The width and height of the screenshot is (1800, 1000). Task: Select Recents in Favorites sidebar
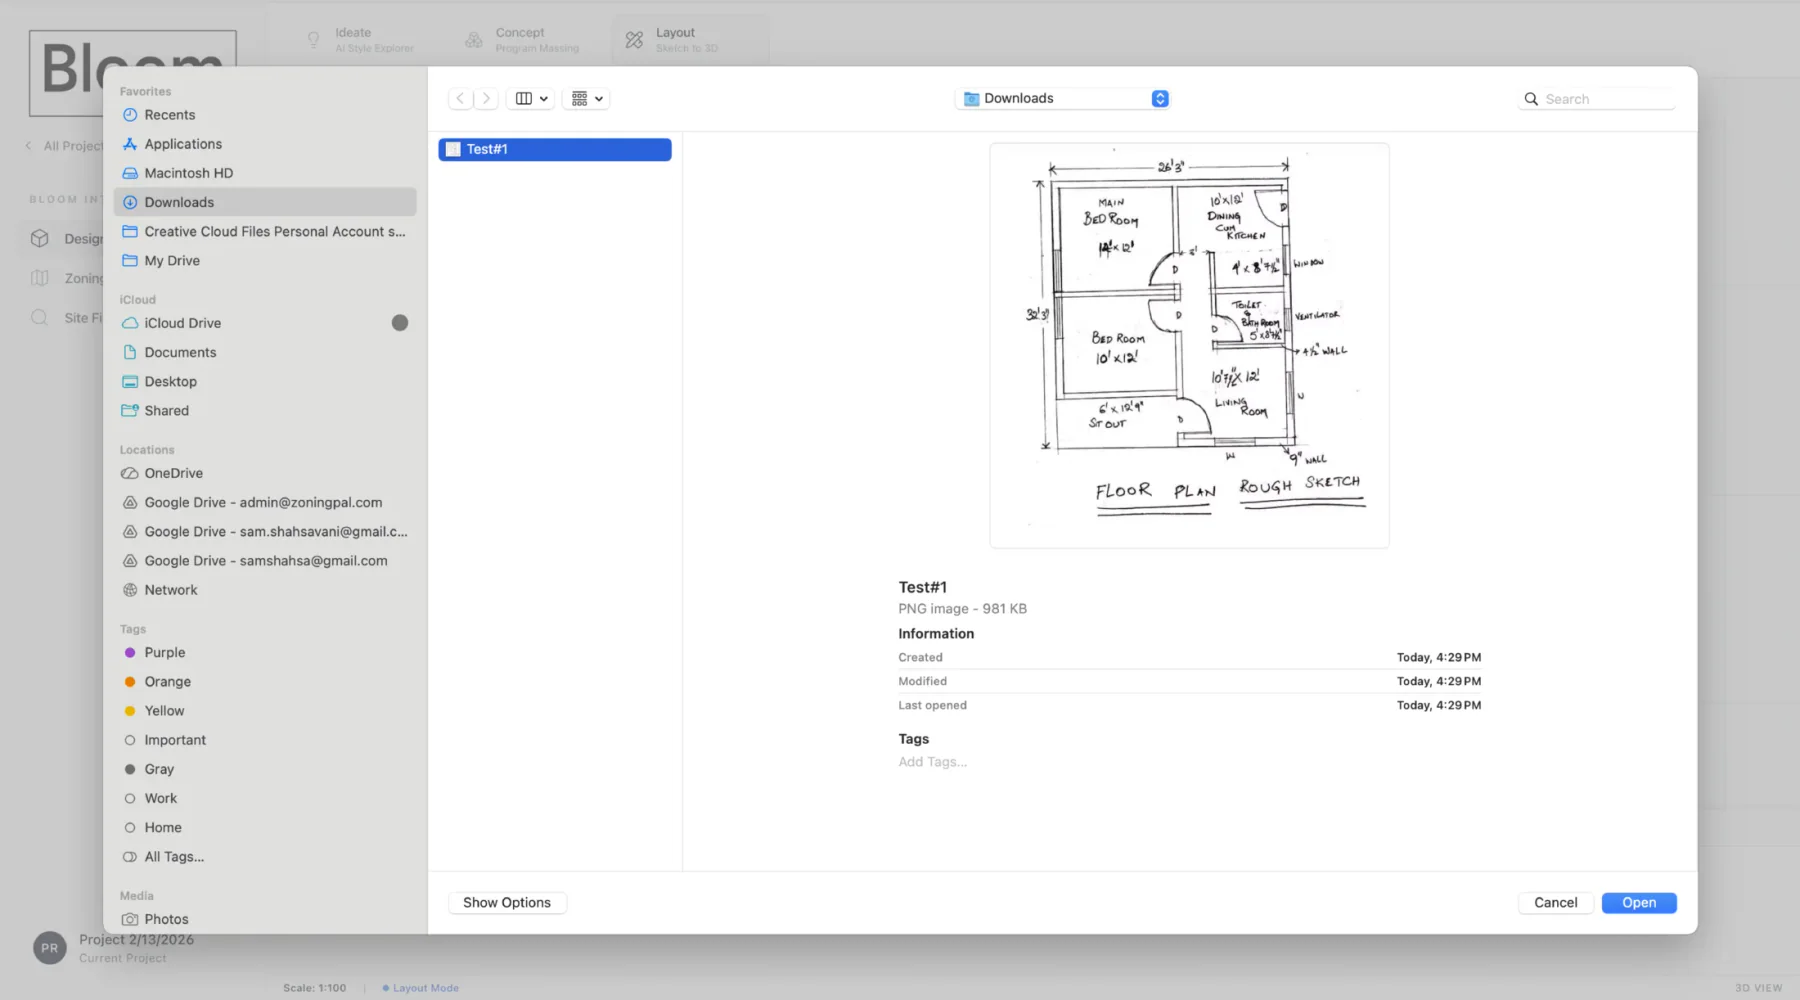coord(168,114)
